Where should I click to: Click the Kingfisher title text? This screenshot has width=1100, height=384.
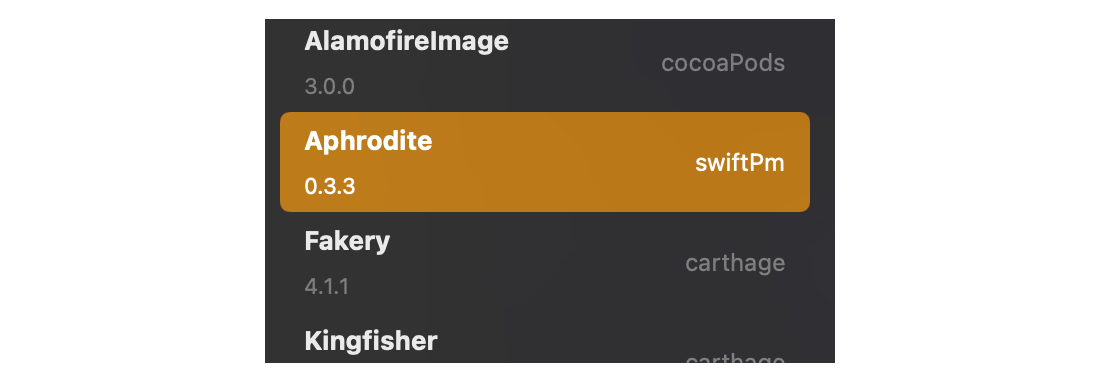click(x=370, y=341)
